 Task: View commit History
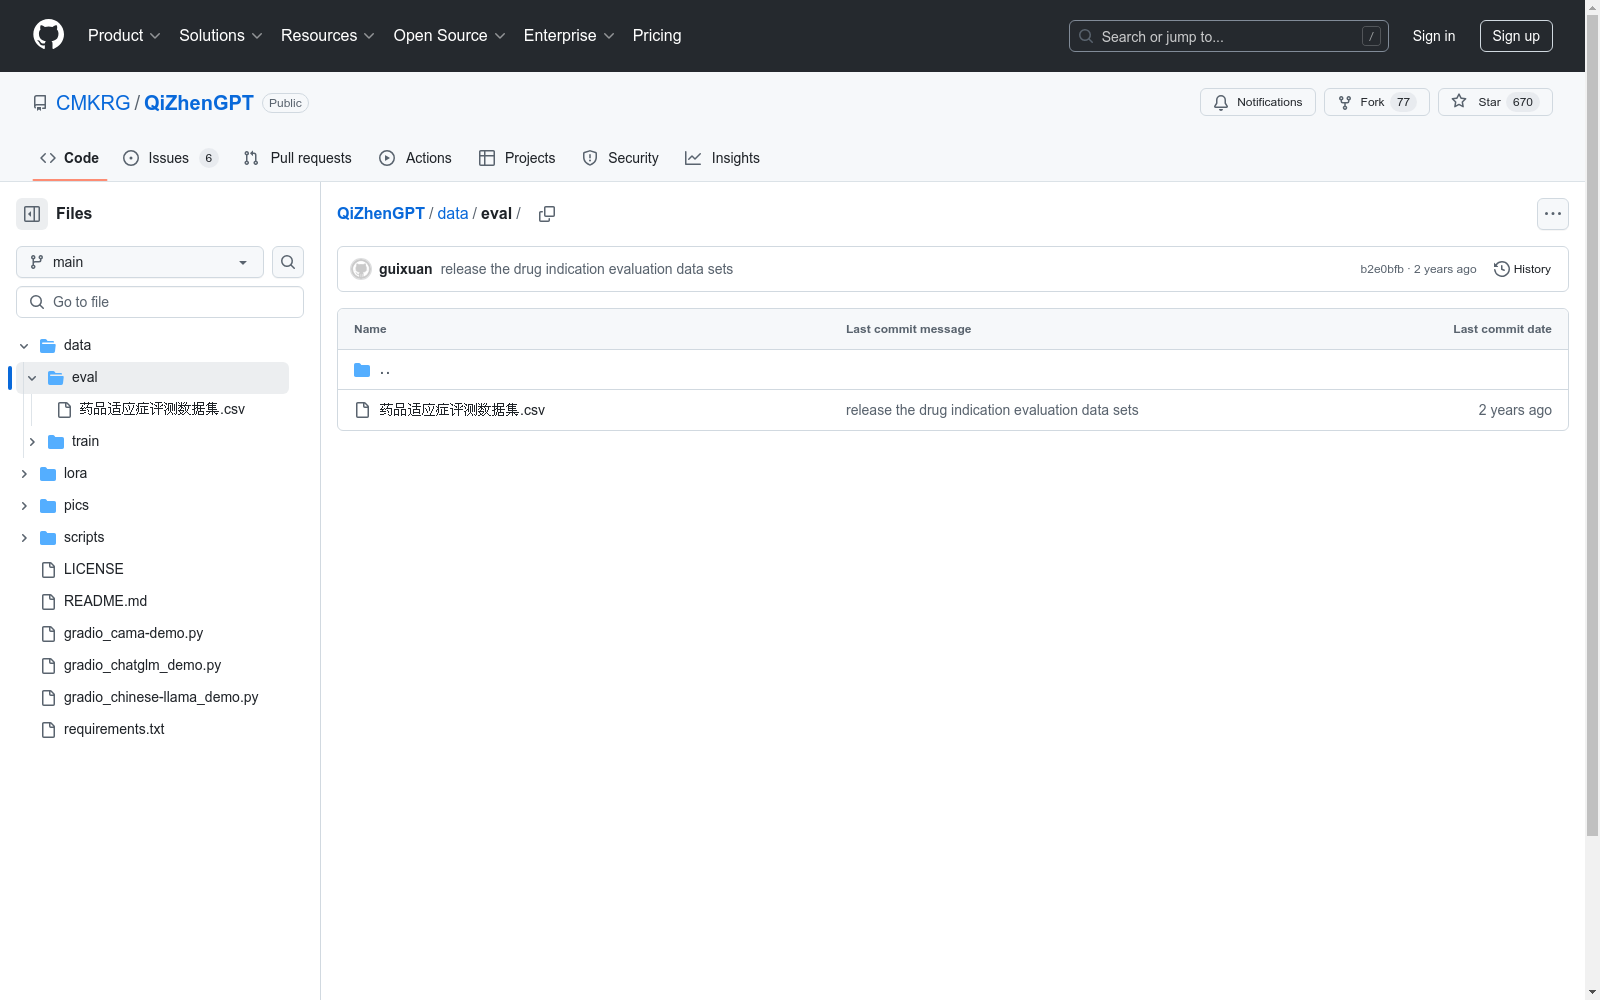click(1522, 269)
